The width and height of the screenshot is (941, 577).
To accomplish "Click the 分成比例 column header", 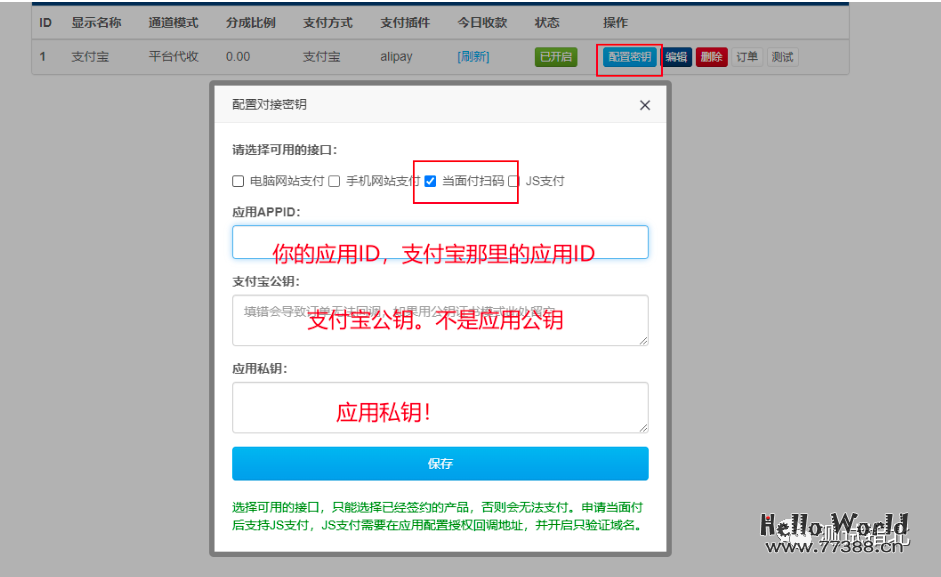I will click(x=251, y=23).
